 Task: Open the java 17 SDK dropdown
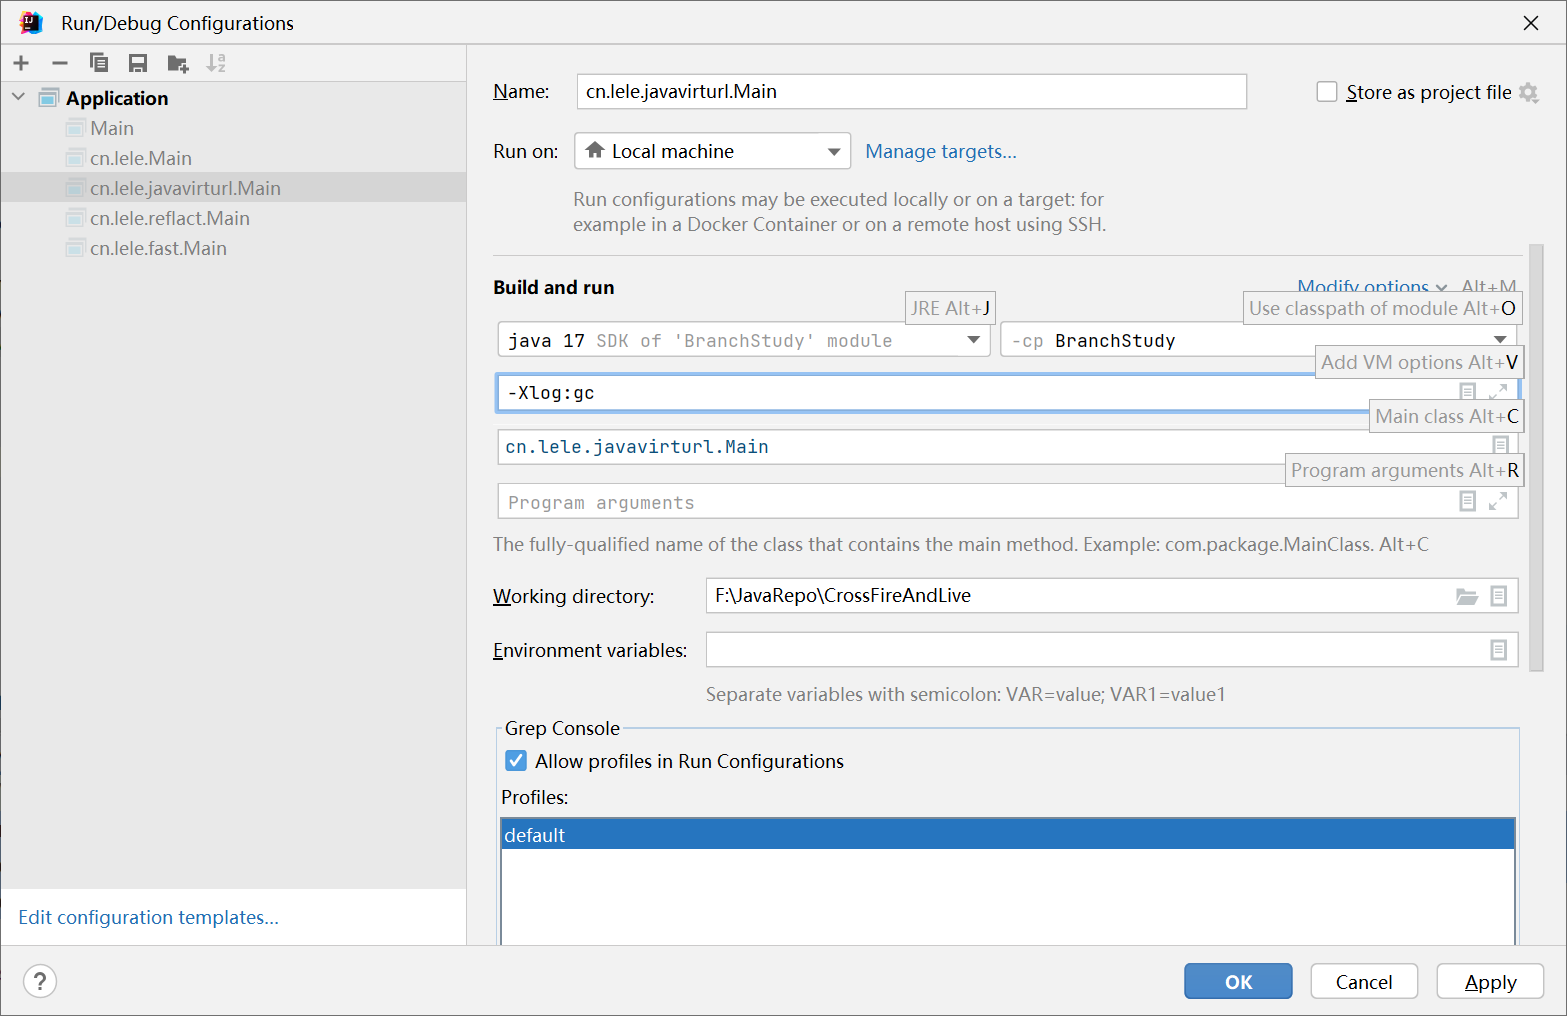(744, 340)
